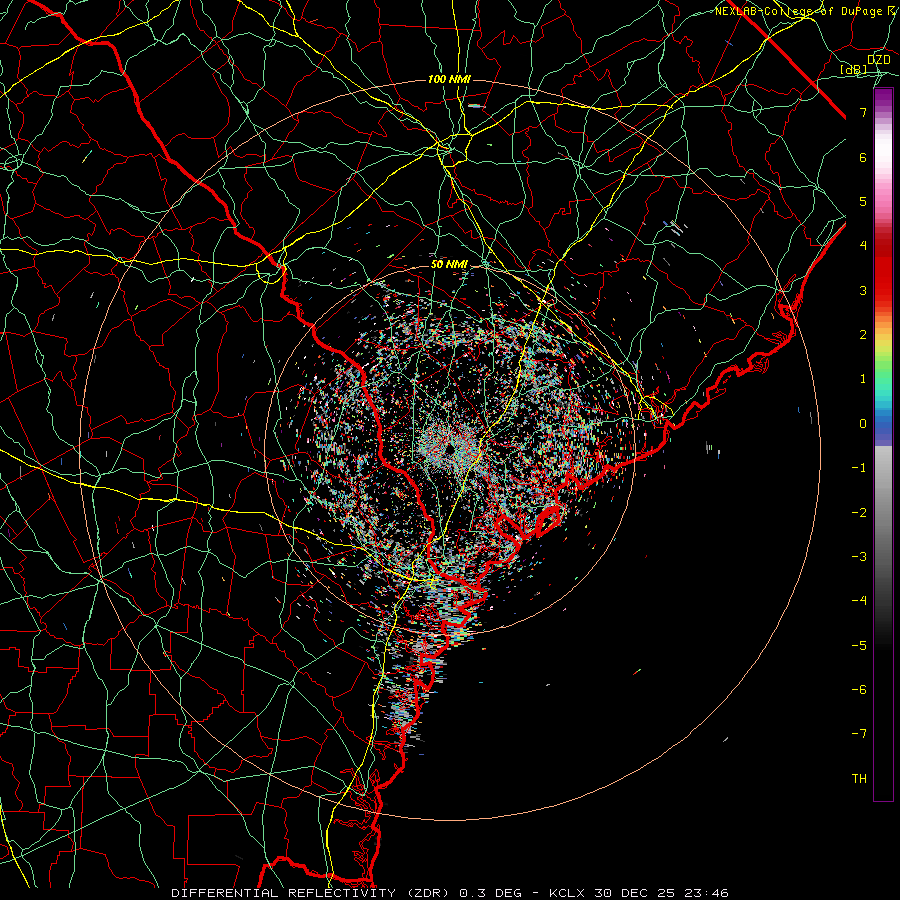Click the "0" tick label on the color scale
900x900 pixels.
(x=863, y=424)
